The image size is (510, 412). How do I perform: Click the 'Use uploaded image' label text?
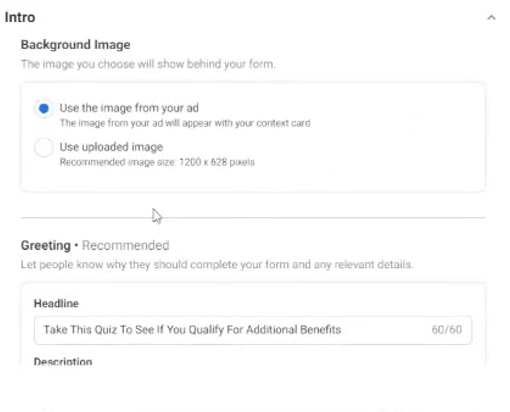[x=111, y=147]
